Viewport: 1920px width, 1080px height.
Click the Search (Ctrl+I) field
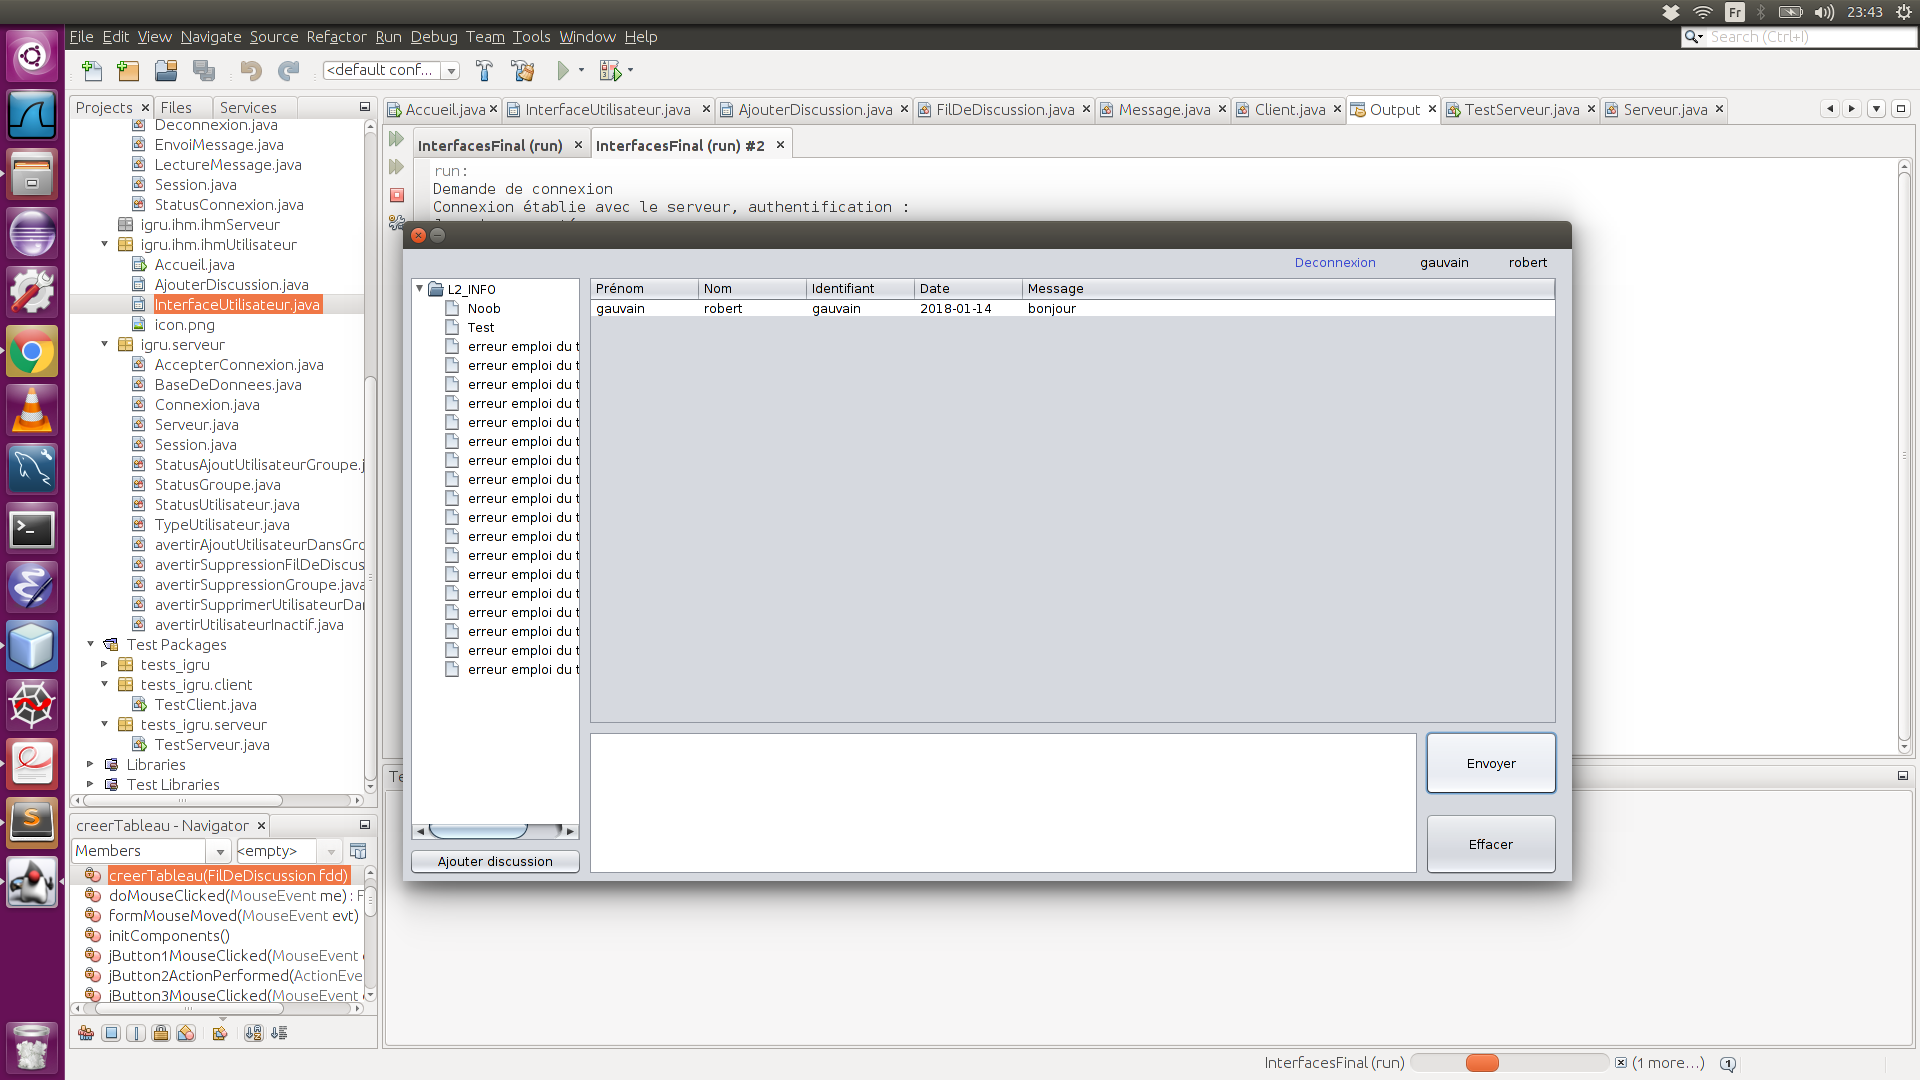point(1798,37)
